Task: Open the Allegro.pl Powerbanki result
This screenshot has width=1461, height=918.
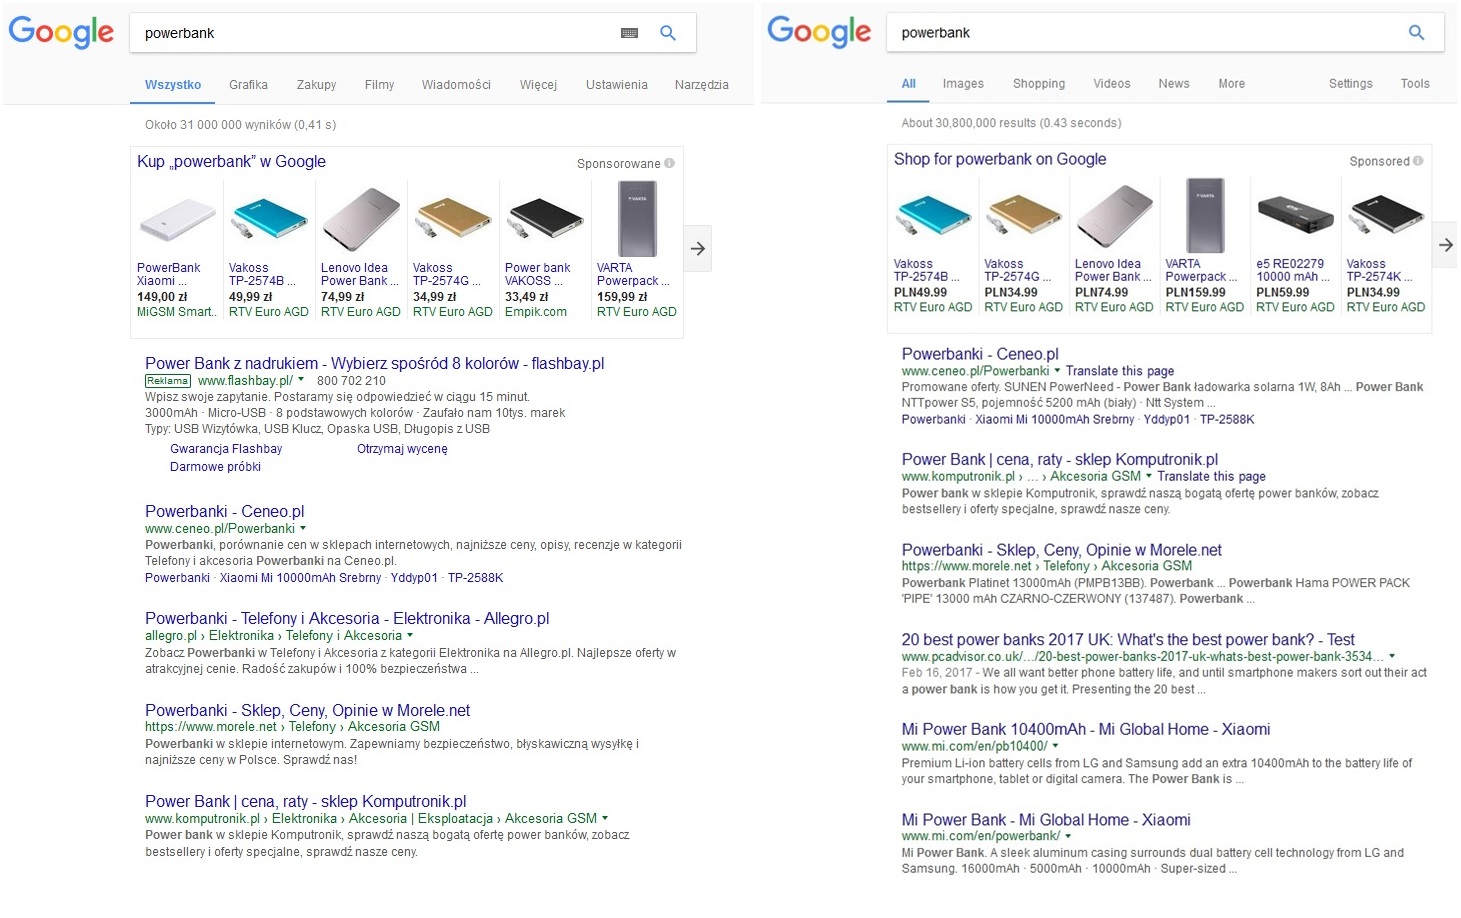Action: [x=347, y=618]
